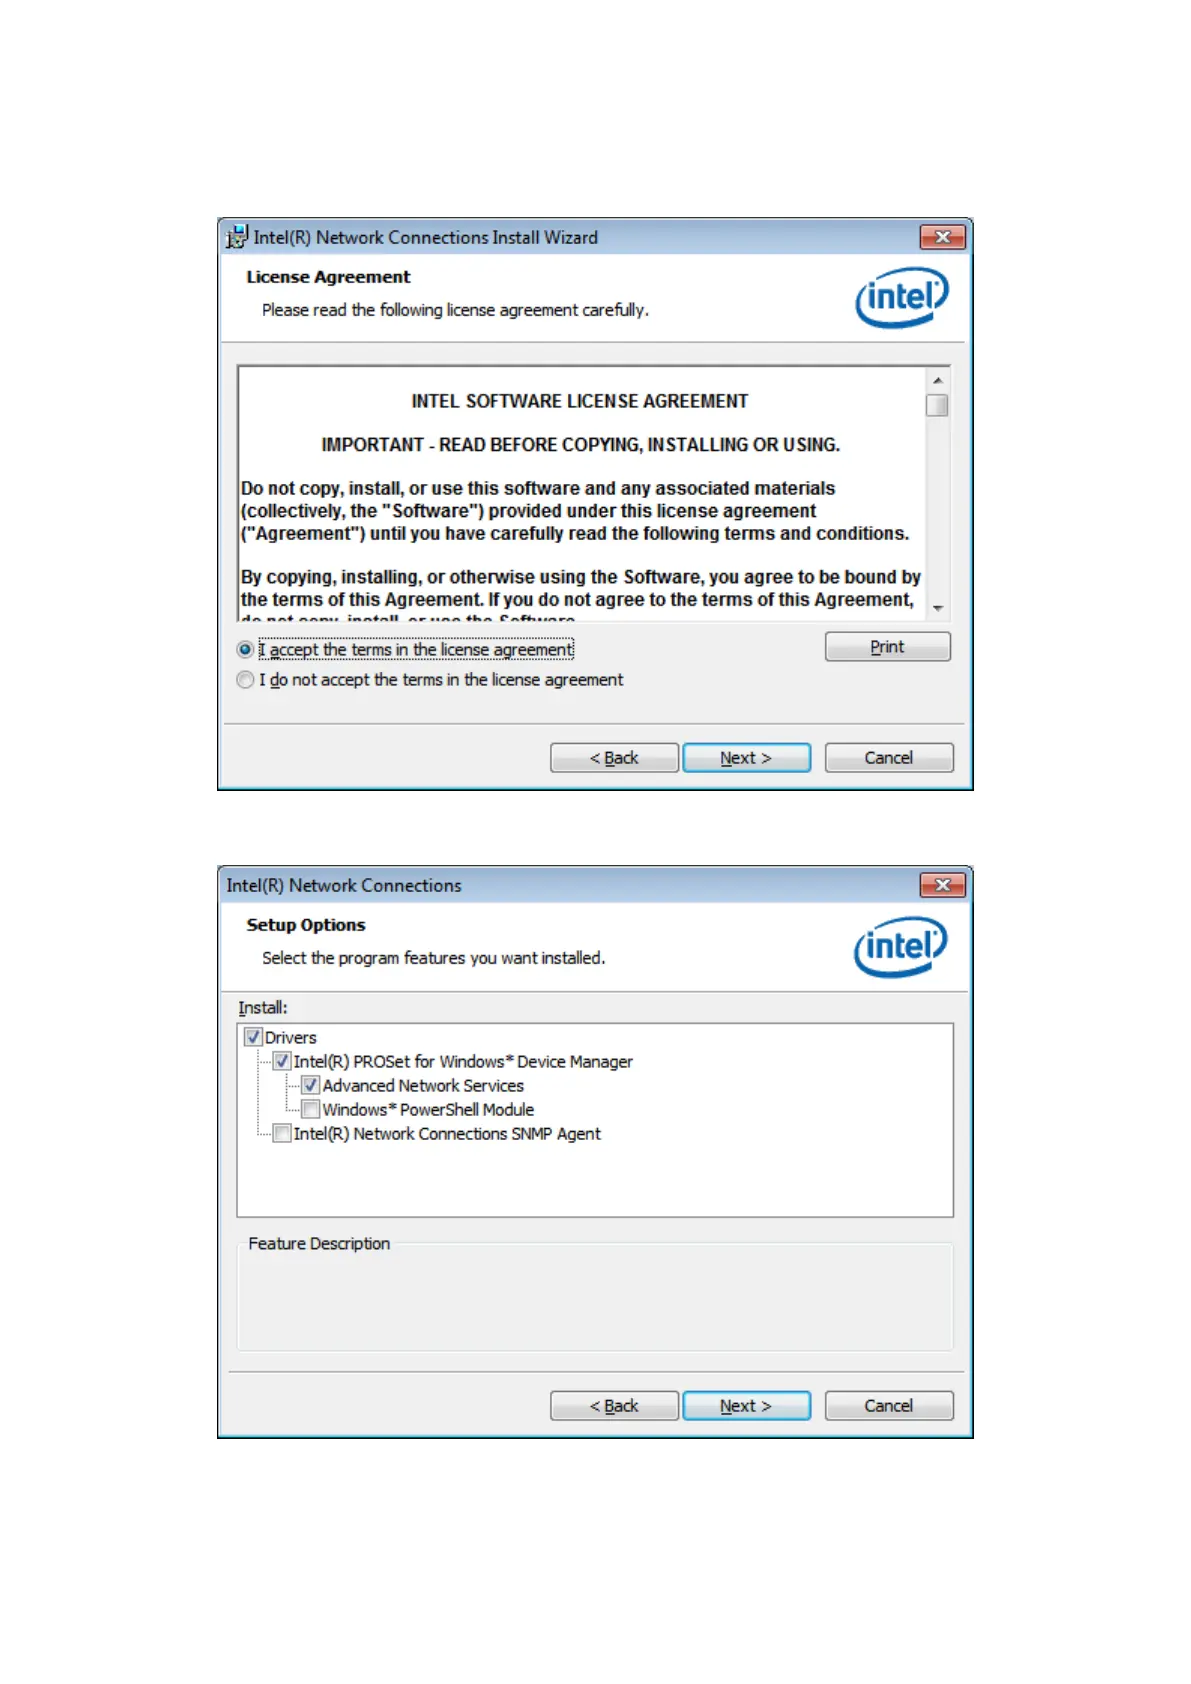
Task: Close the Setup Options dialog window
Action: [942, 885]
